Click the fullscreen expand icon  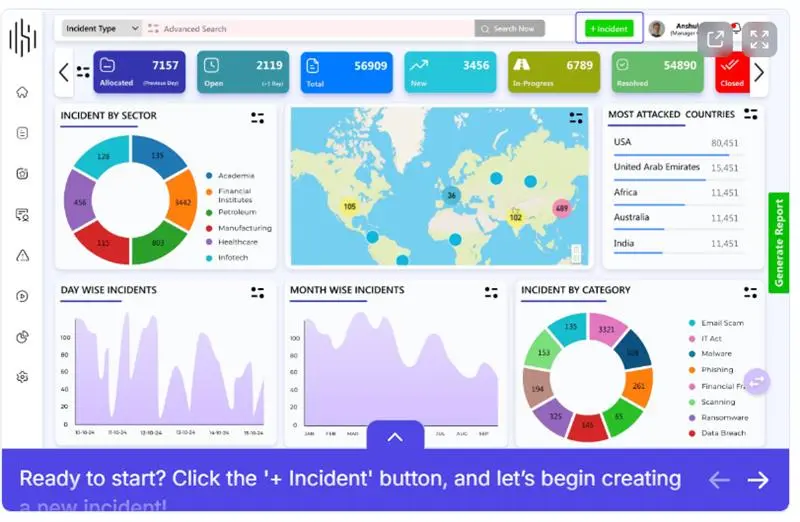pyautogui.click(x=759, y=39)
